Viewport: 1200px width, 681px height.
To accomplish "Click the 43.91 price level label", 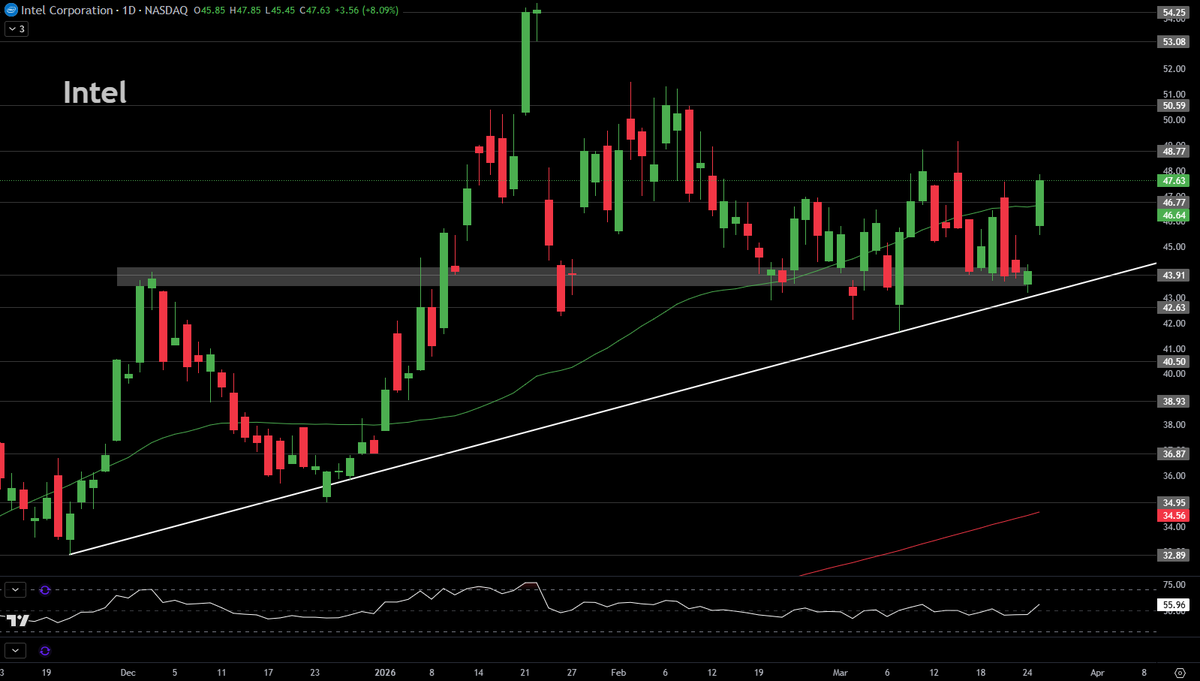I will point(1173,275).
